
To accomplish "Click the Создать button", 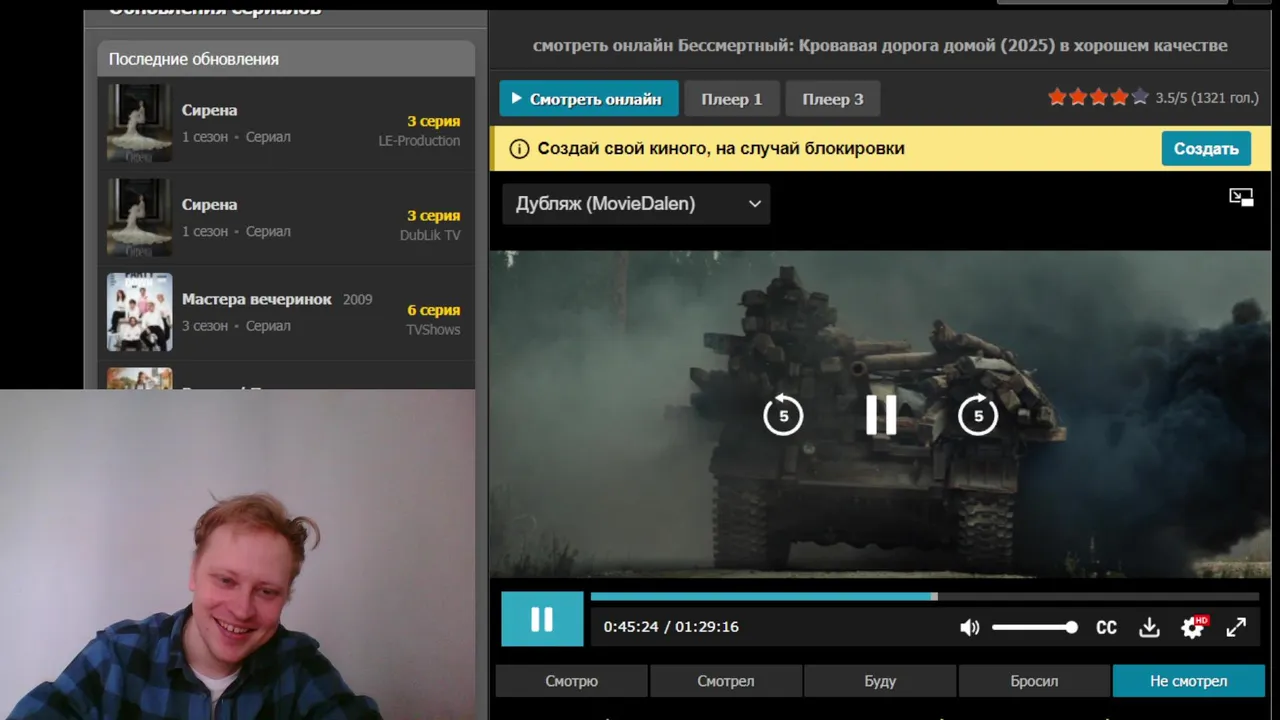I will (1206, 148).
